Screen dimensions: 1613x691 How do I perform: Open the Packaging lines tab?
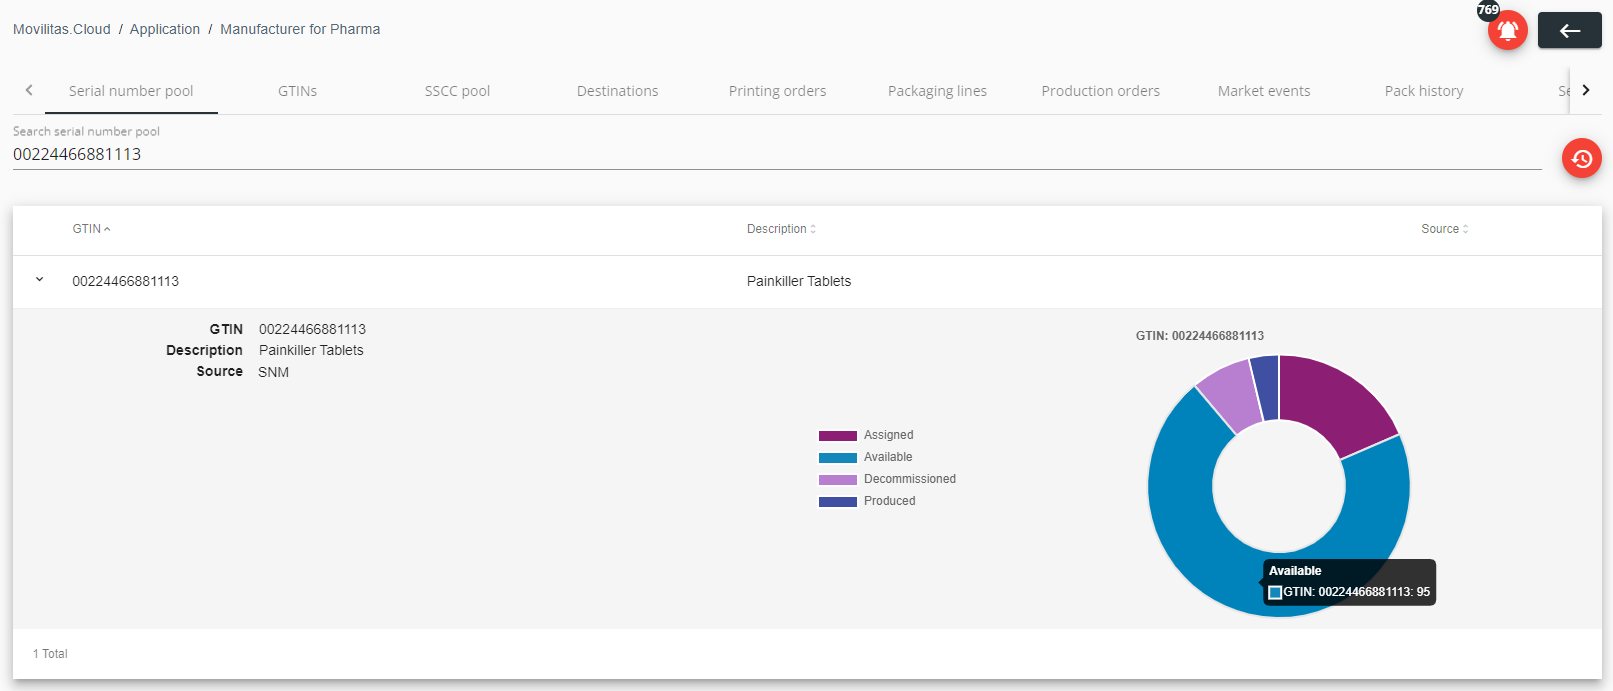(x=937, y=91)
